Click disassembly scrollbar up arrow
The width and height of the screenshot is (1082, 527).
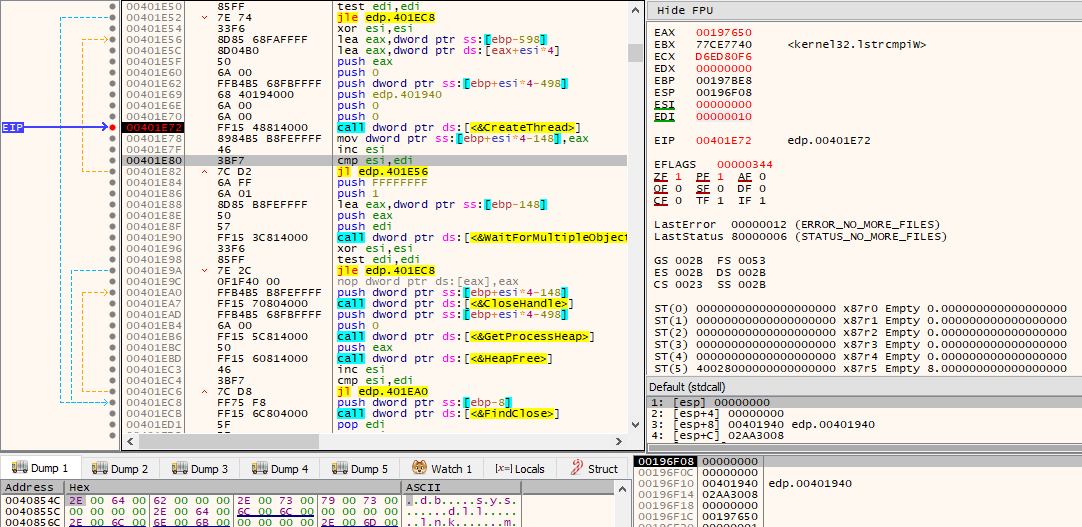click(x=634, y=8)
